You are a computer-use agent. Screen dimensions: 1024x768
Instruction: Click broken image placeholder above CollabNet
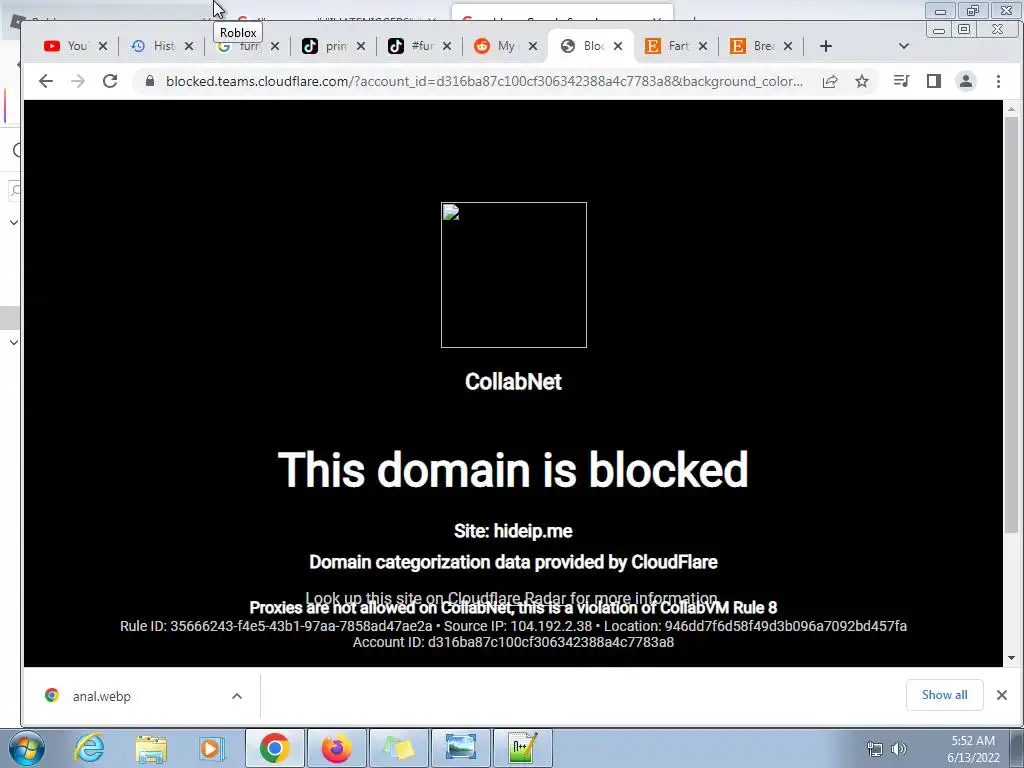[x=514, y=275]
